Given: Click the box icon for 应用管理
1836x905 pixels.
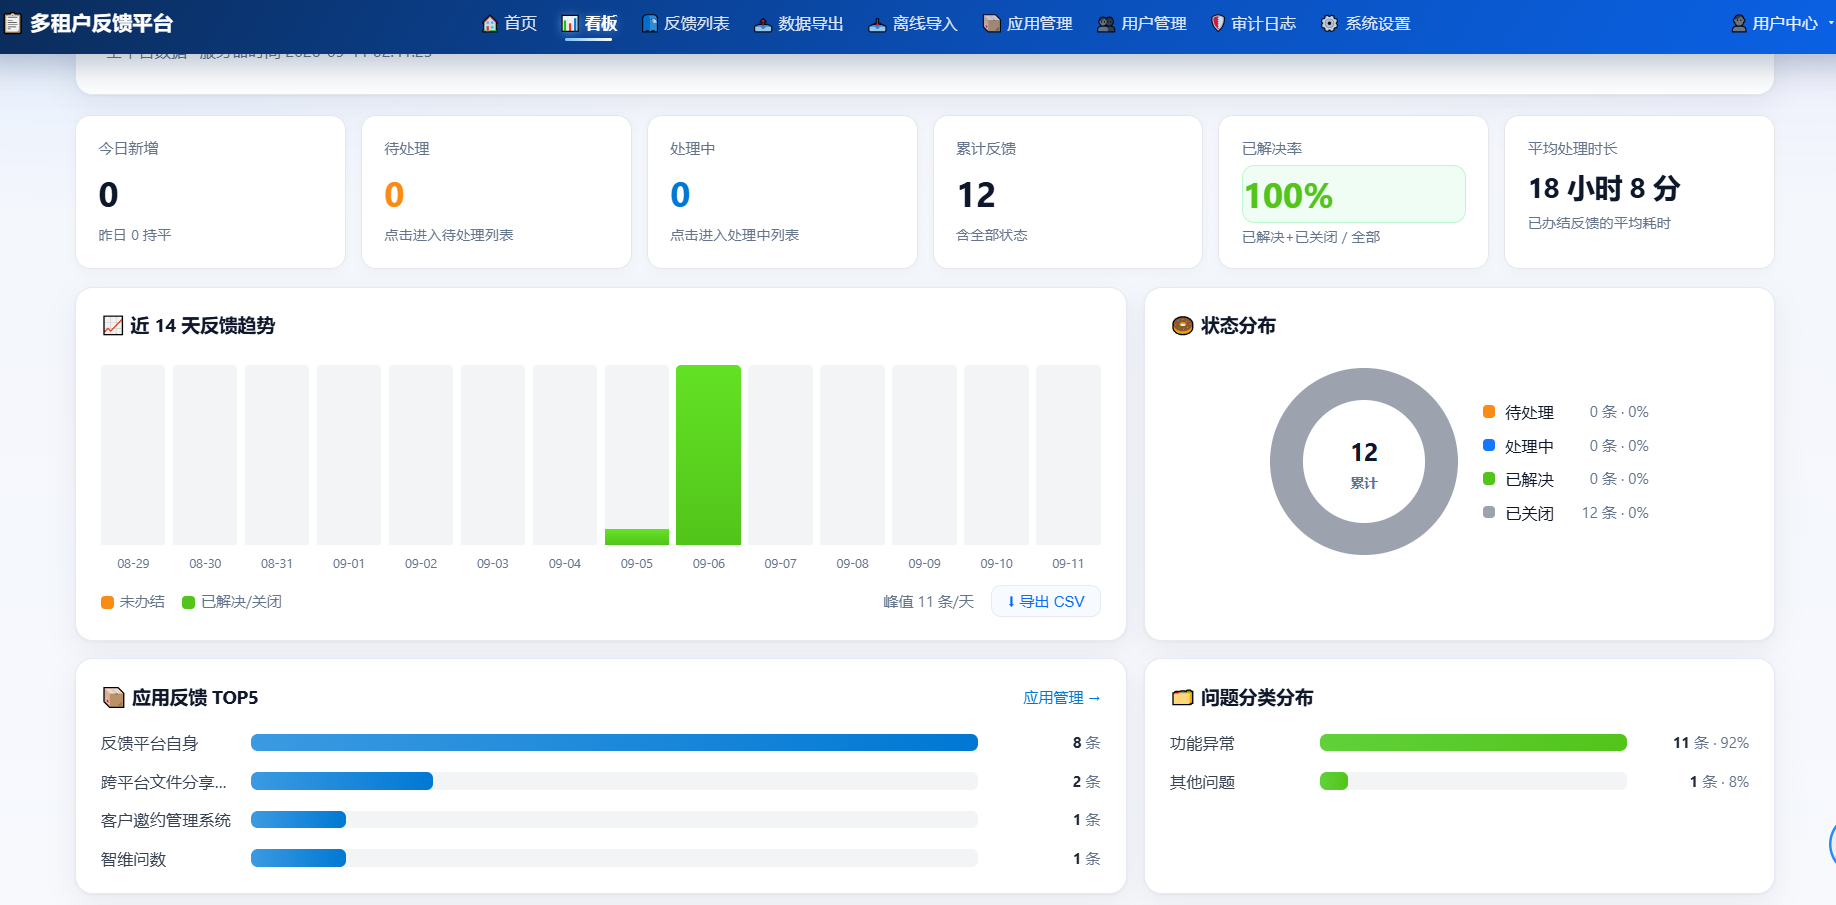Looking at the screenshot, I should click(992, 24).
